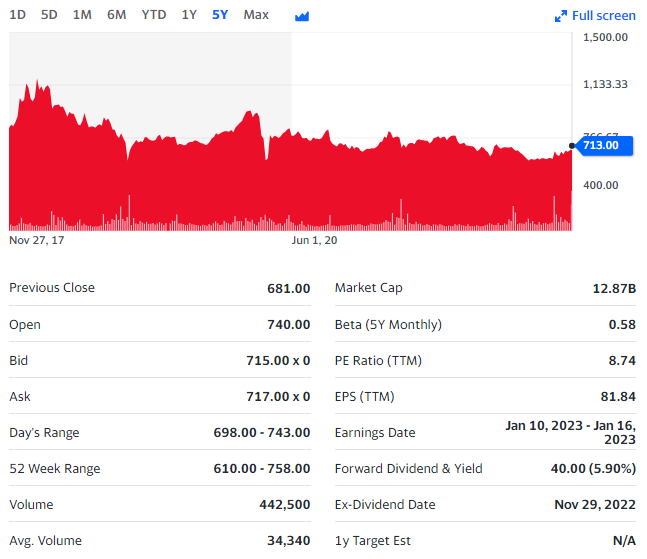Click the 713.00 current price marker
The height and width of the screenshot is (559, 647).
[604, 146]
